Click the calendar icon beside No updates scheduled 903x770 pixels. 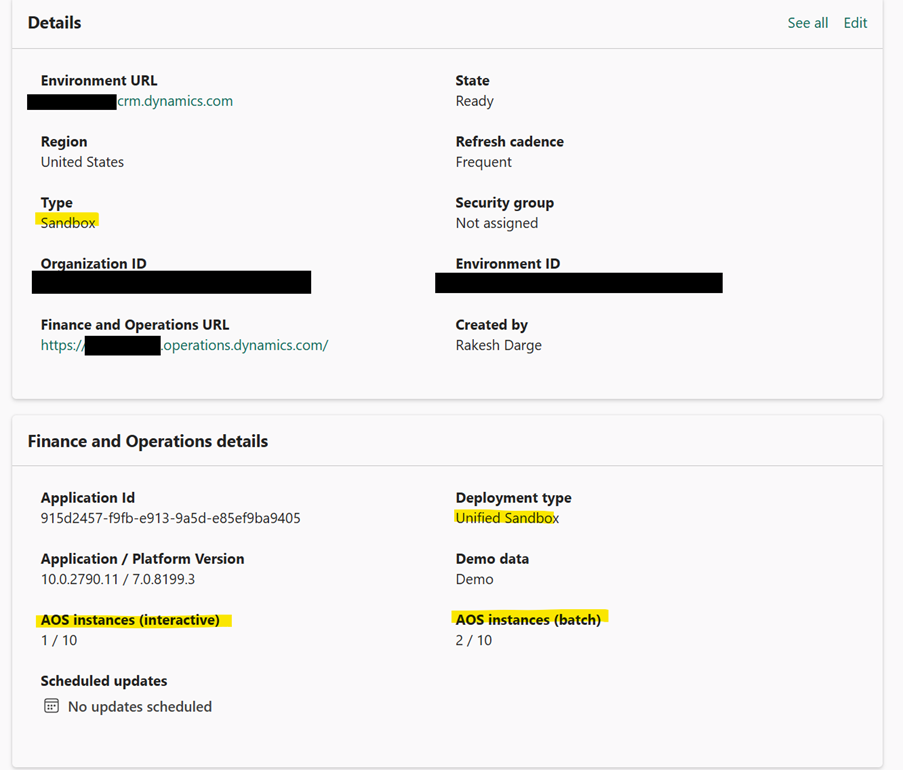tap(51, 705)
